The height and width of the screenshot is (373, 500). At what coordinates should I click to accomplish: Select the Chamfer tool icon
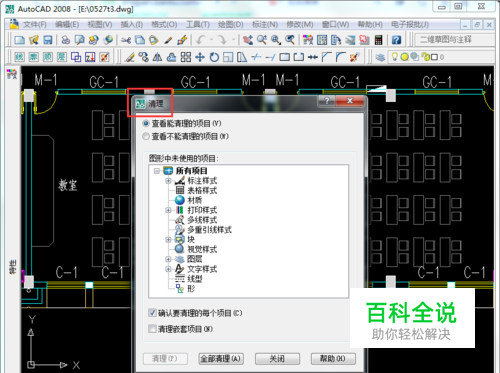pos(327,57)
